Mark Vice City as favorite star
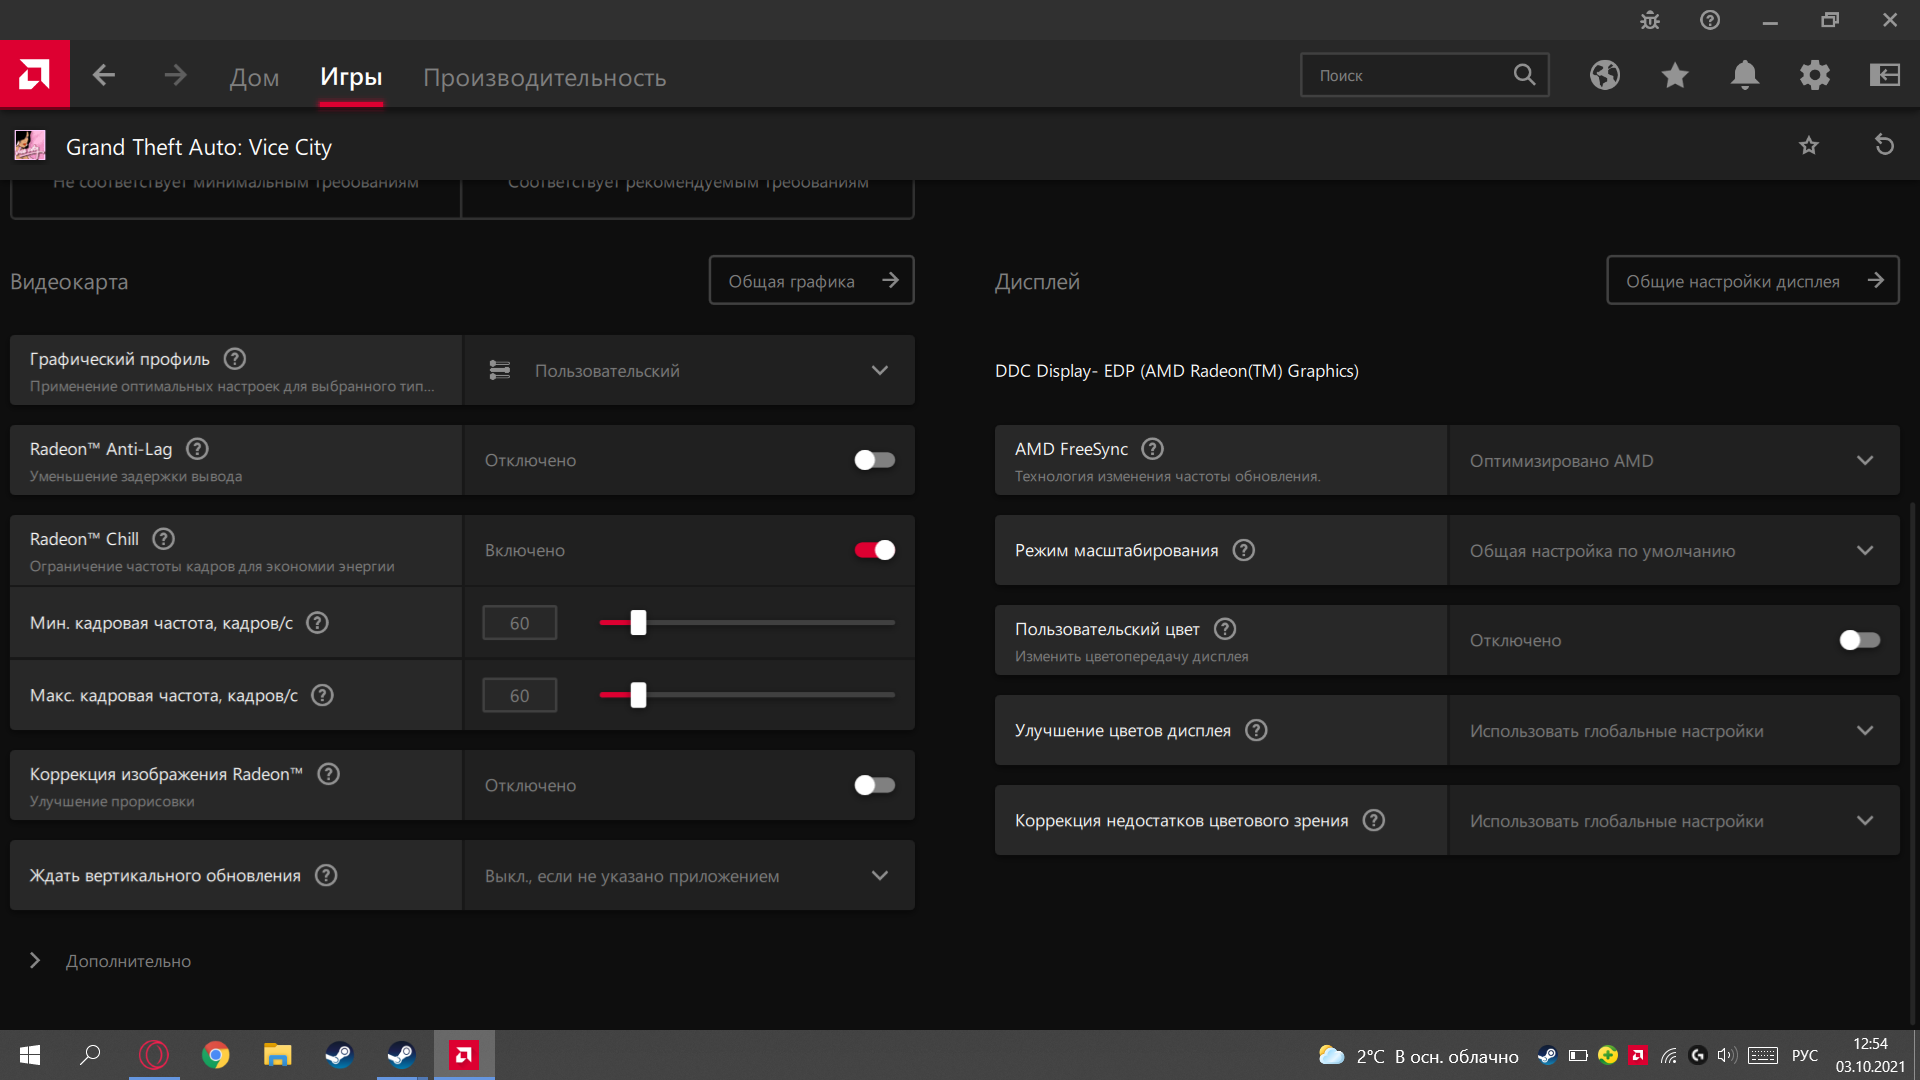The width and height of the screenshot is (1920, 1080). point(1809,146)
